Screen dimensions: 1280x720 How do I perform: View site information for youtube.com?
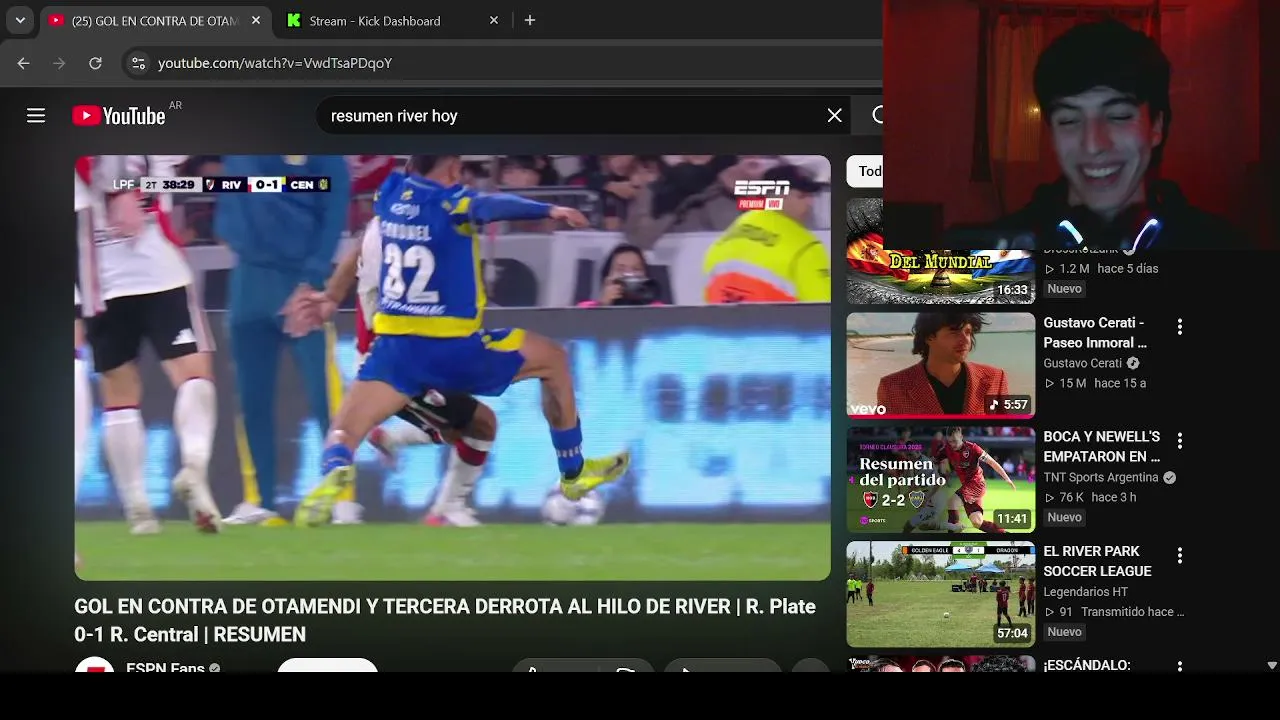click(138, 63)
